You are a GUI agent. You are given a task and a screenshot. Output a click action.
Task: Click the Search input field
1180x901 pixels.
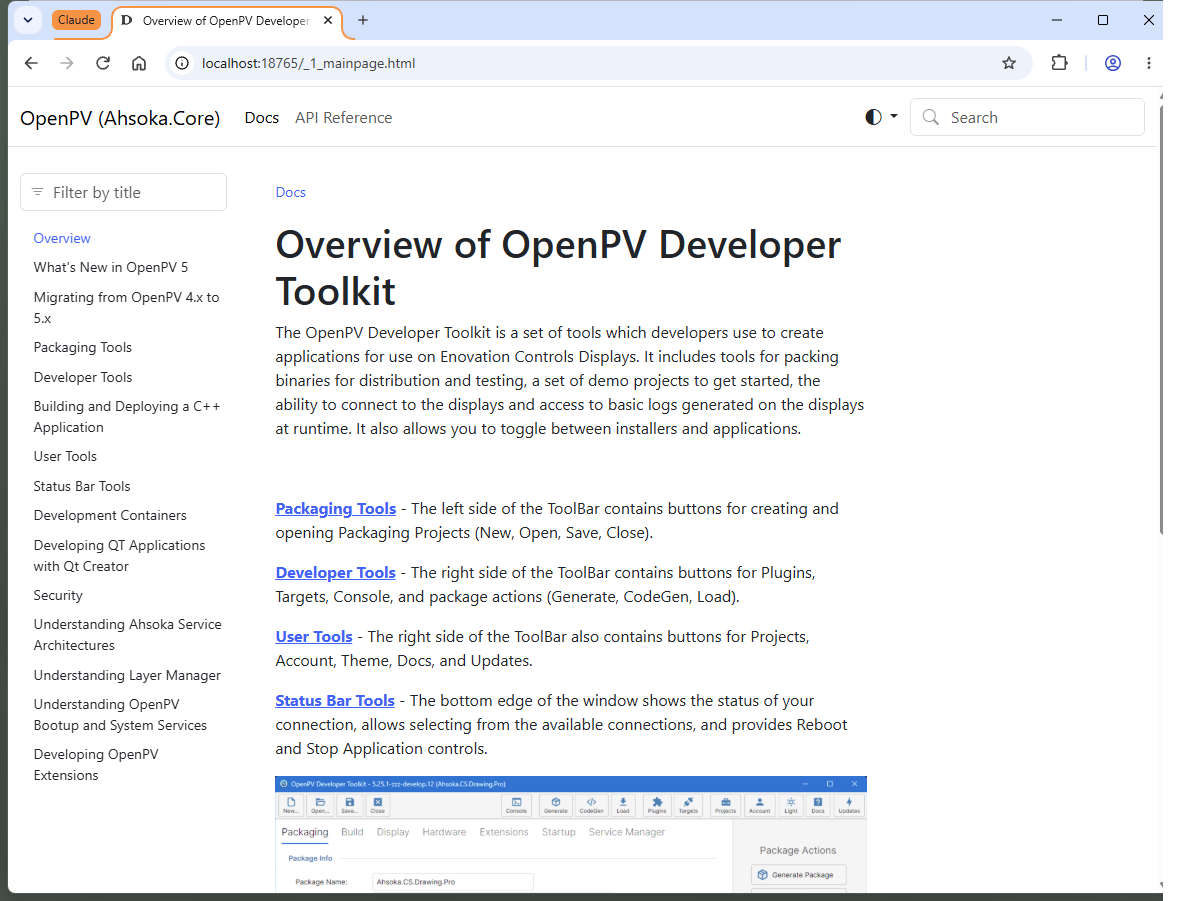(1027, 117)
